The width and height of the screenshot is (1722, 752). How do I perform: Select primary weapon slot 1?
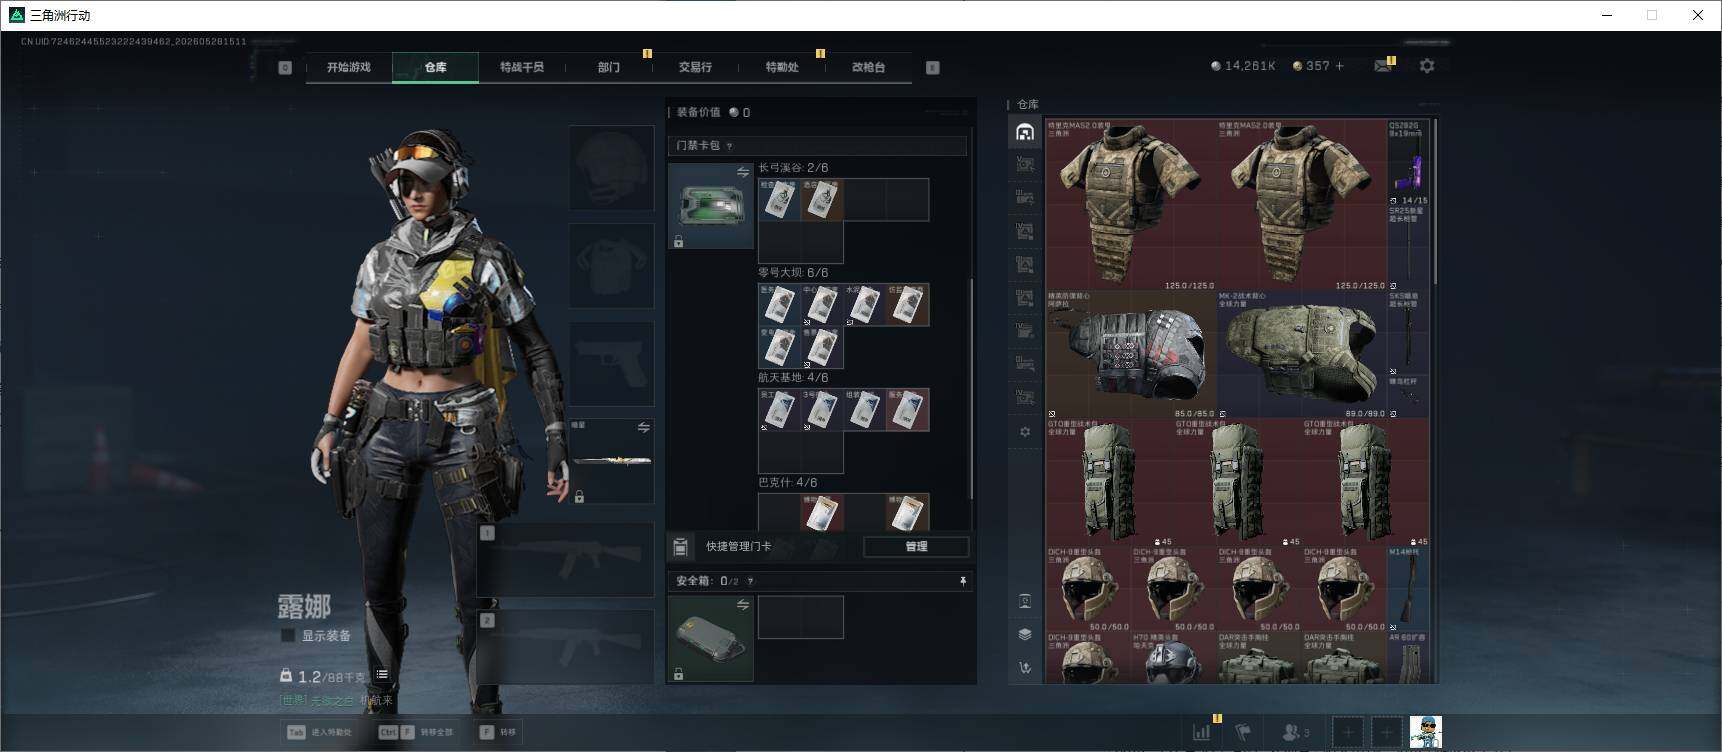tap(565, 559)
